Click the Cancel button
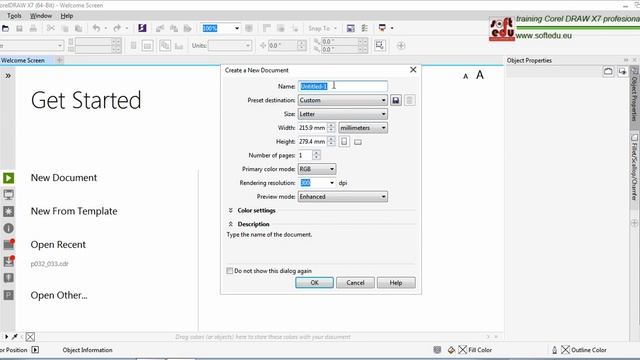The height and width of the screenshot is (360, 640). (x=355, y=282)
